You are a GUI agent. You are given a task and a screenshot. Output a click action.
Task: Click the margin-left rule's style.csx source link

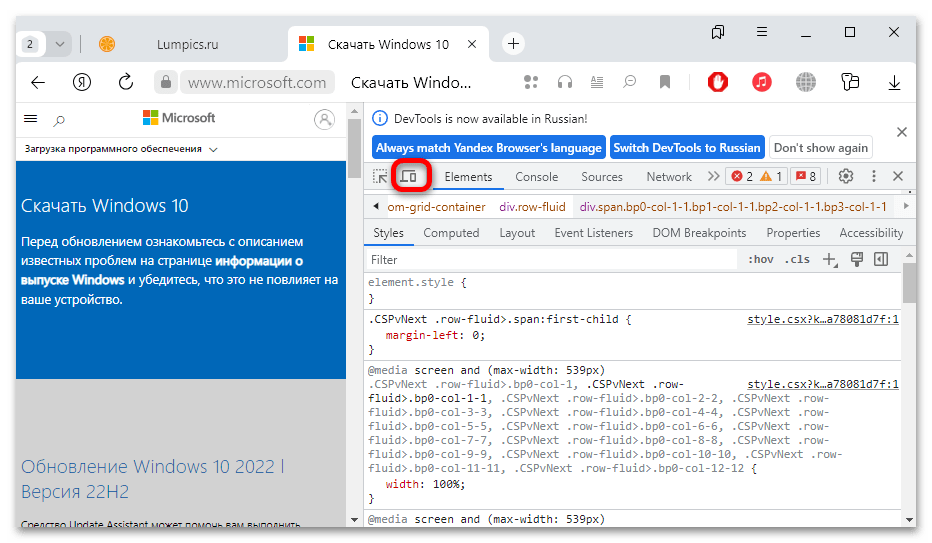tap(823, 320)
